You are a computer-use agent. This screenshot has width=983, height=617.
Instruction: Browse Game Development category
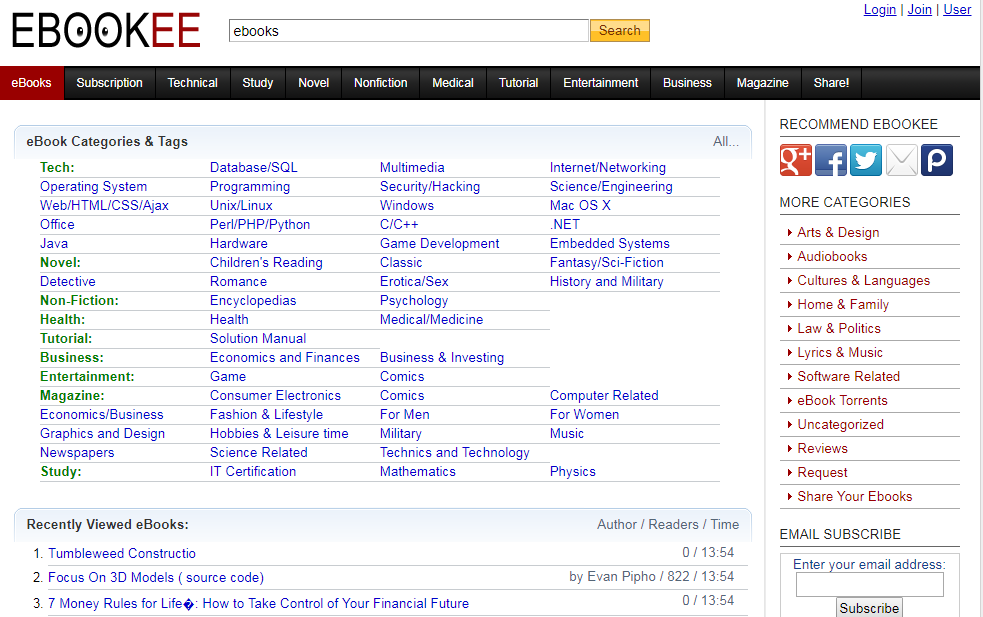coord(439,243)
